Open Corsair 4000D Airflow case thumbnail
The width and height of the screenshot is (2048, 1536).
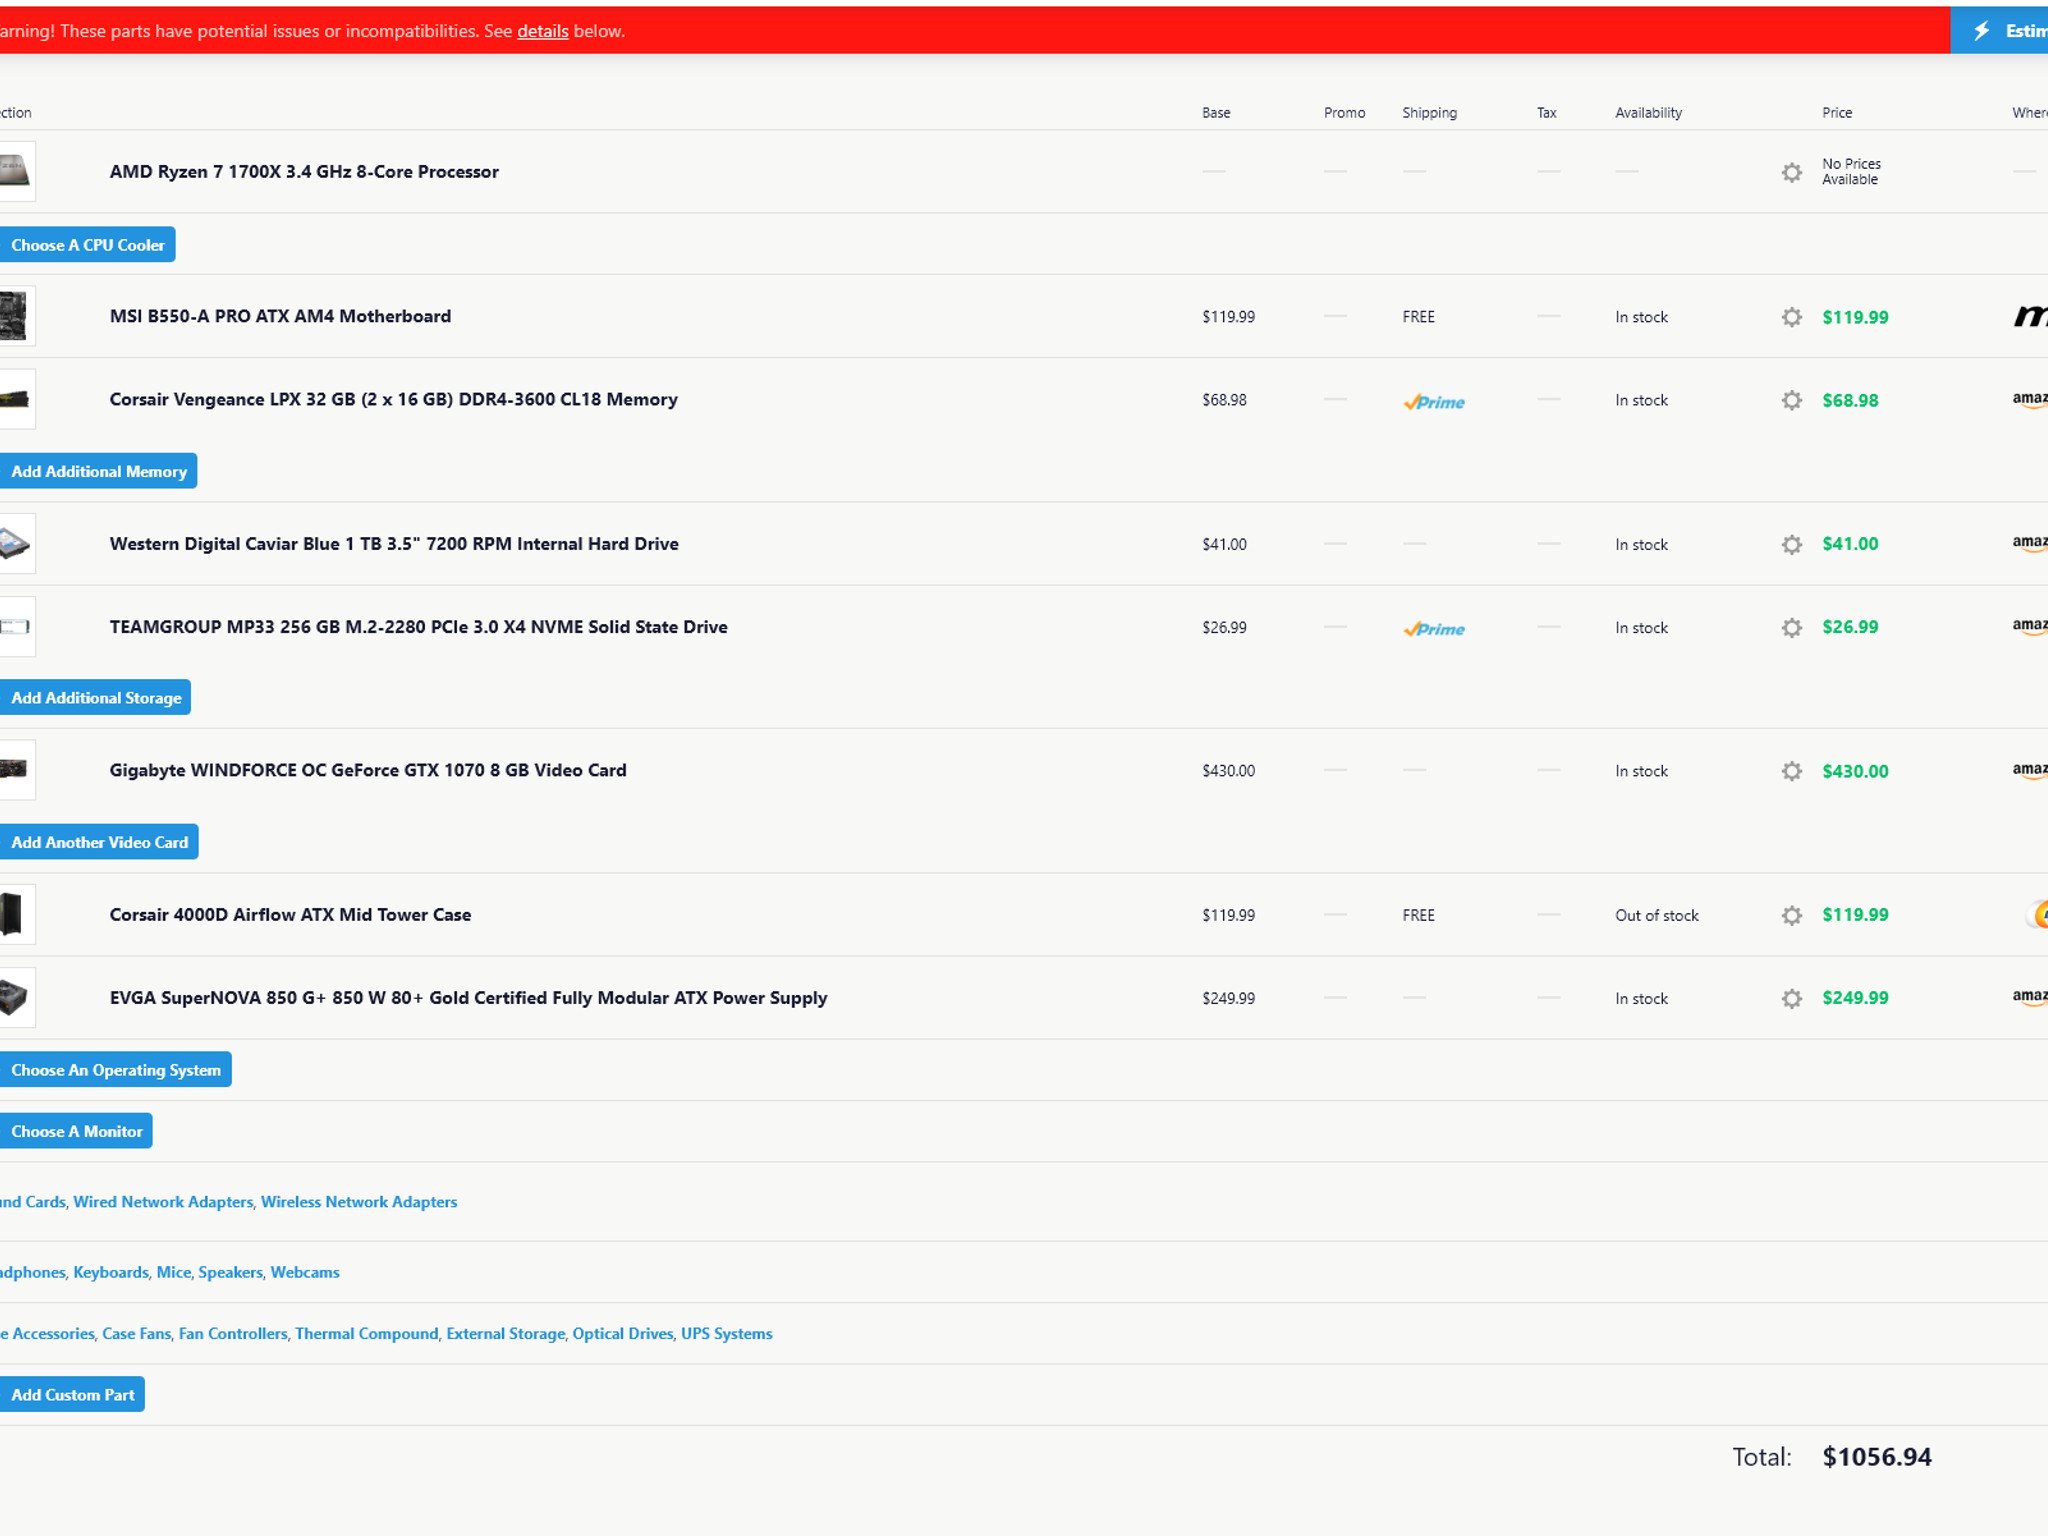[16, 914]
